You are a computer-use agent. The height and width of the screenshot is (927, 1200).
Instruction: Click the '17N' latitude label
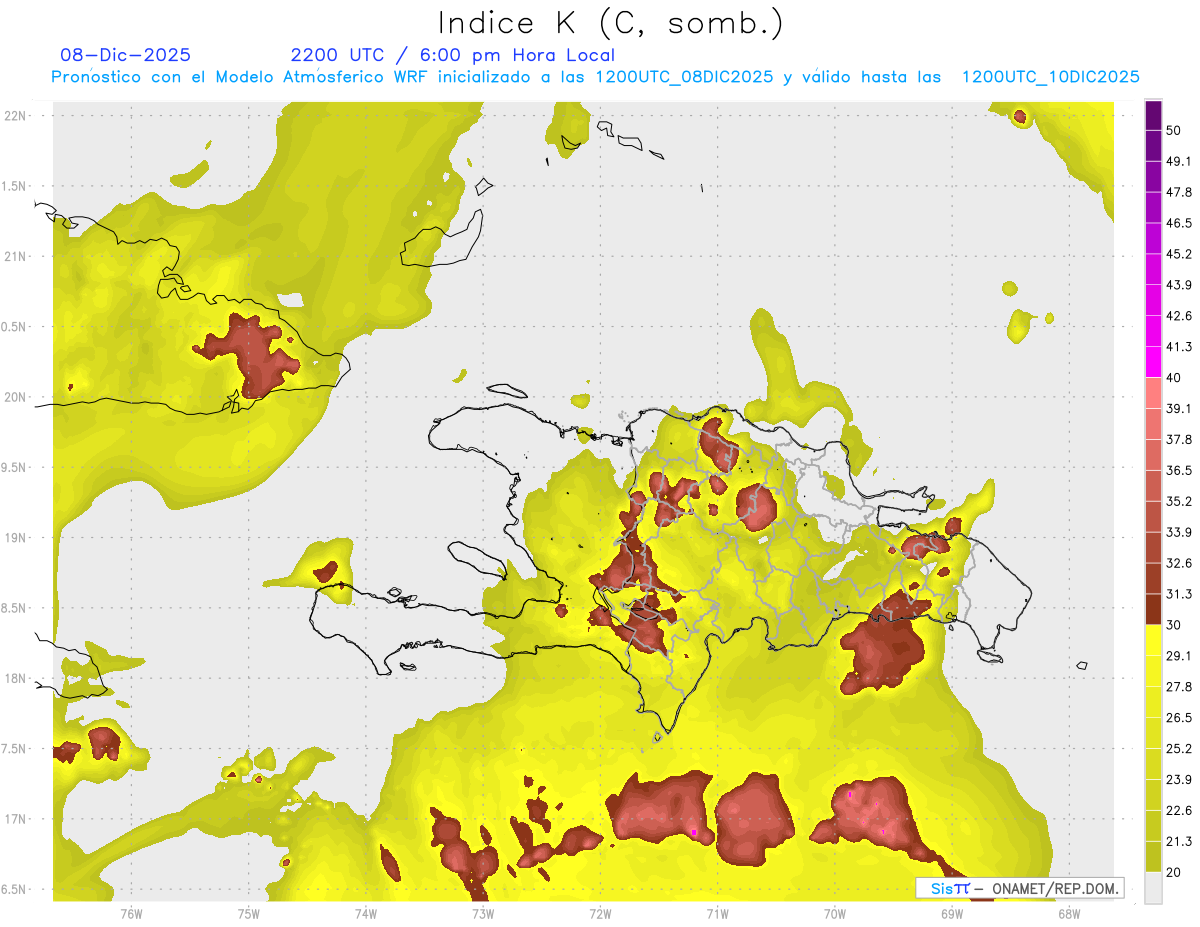pyautogui.click(x=16, y=820)
